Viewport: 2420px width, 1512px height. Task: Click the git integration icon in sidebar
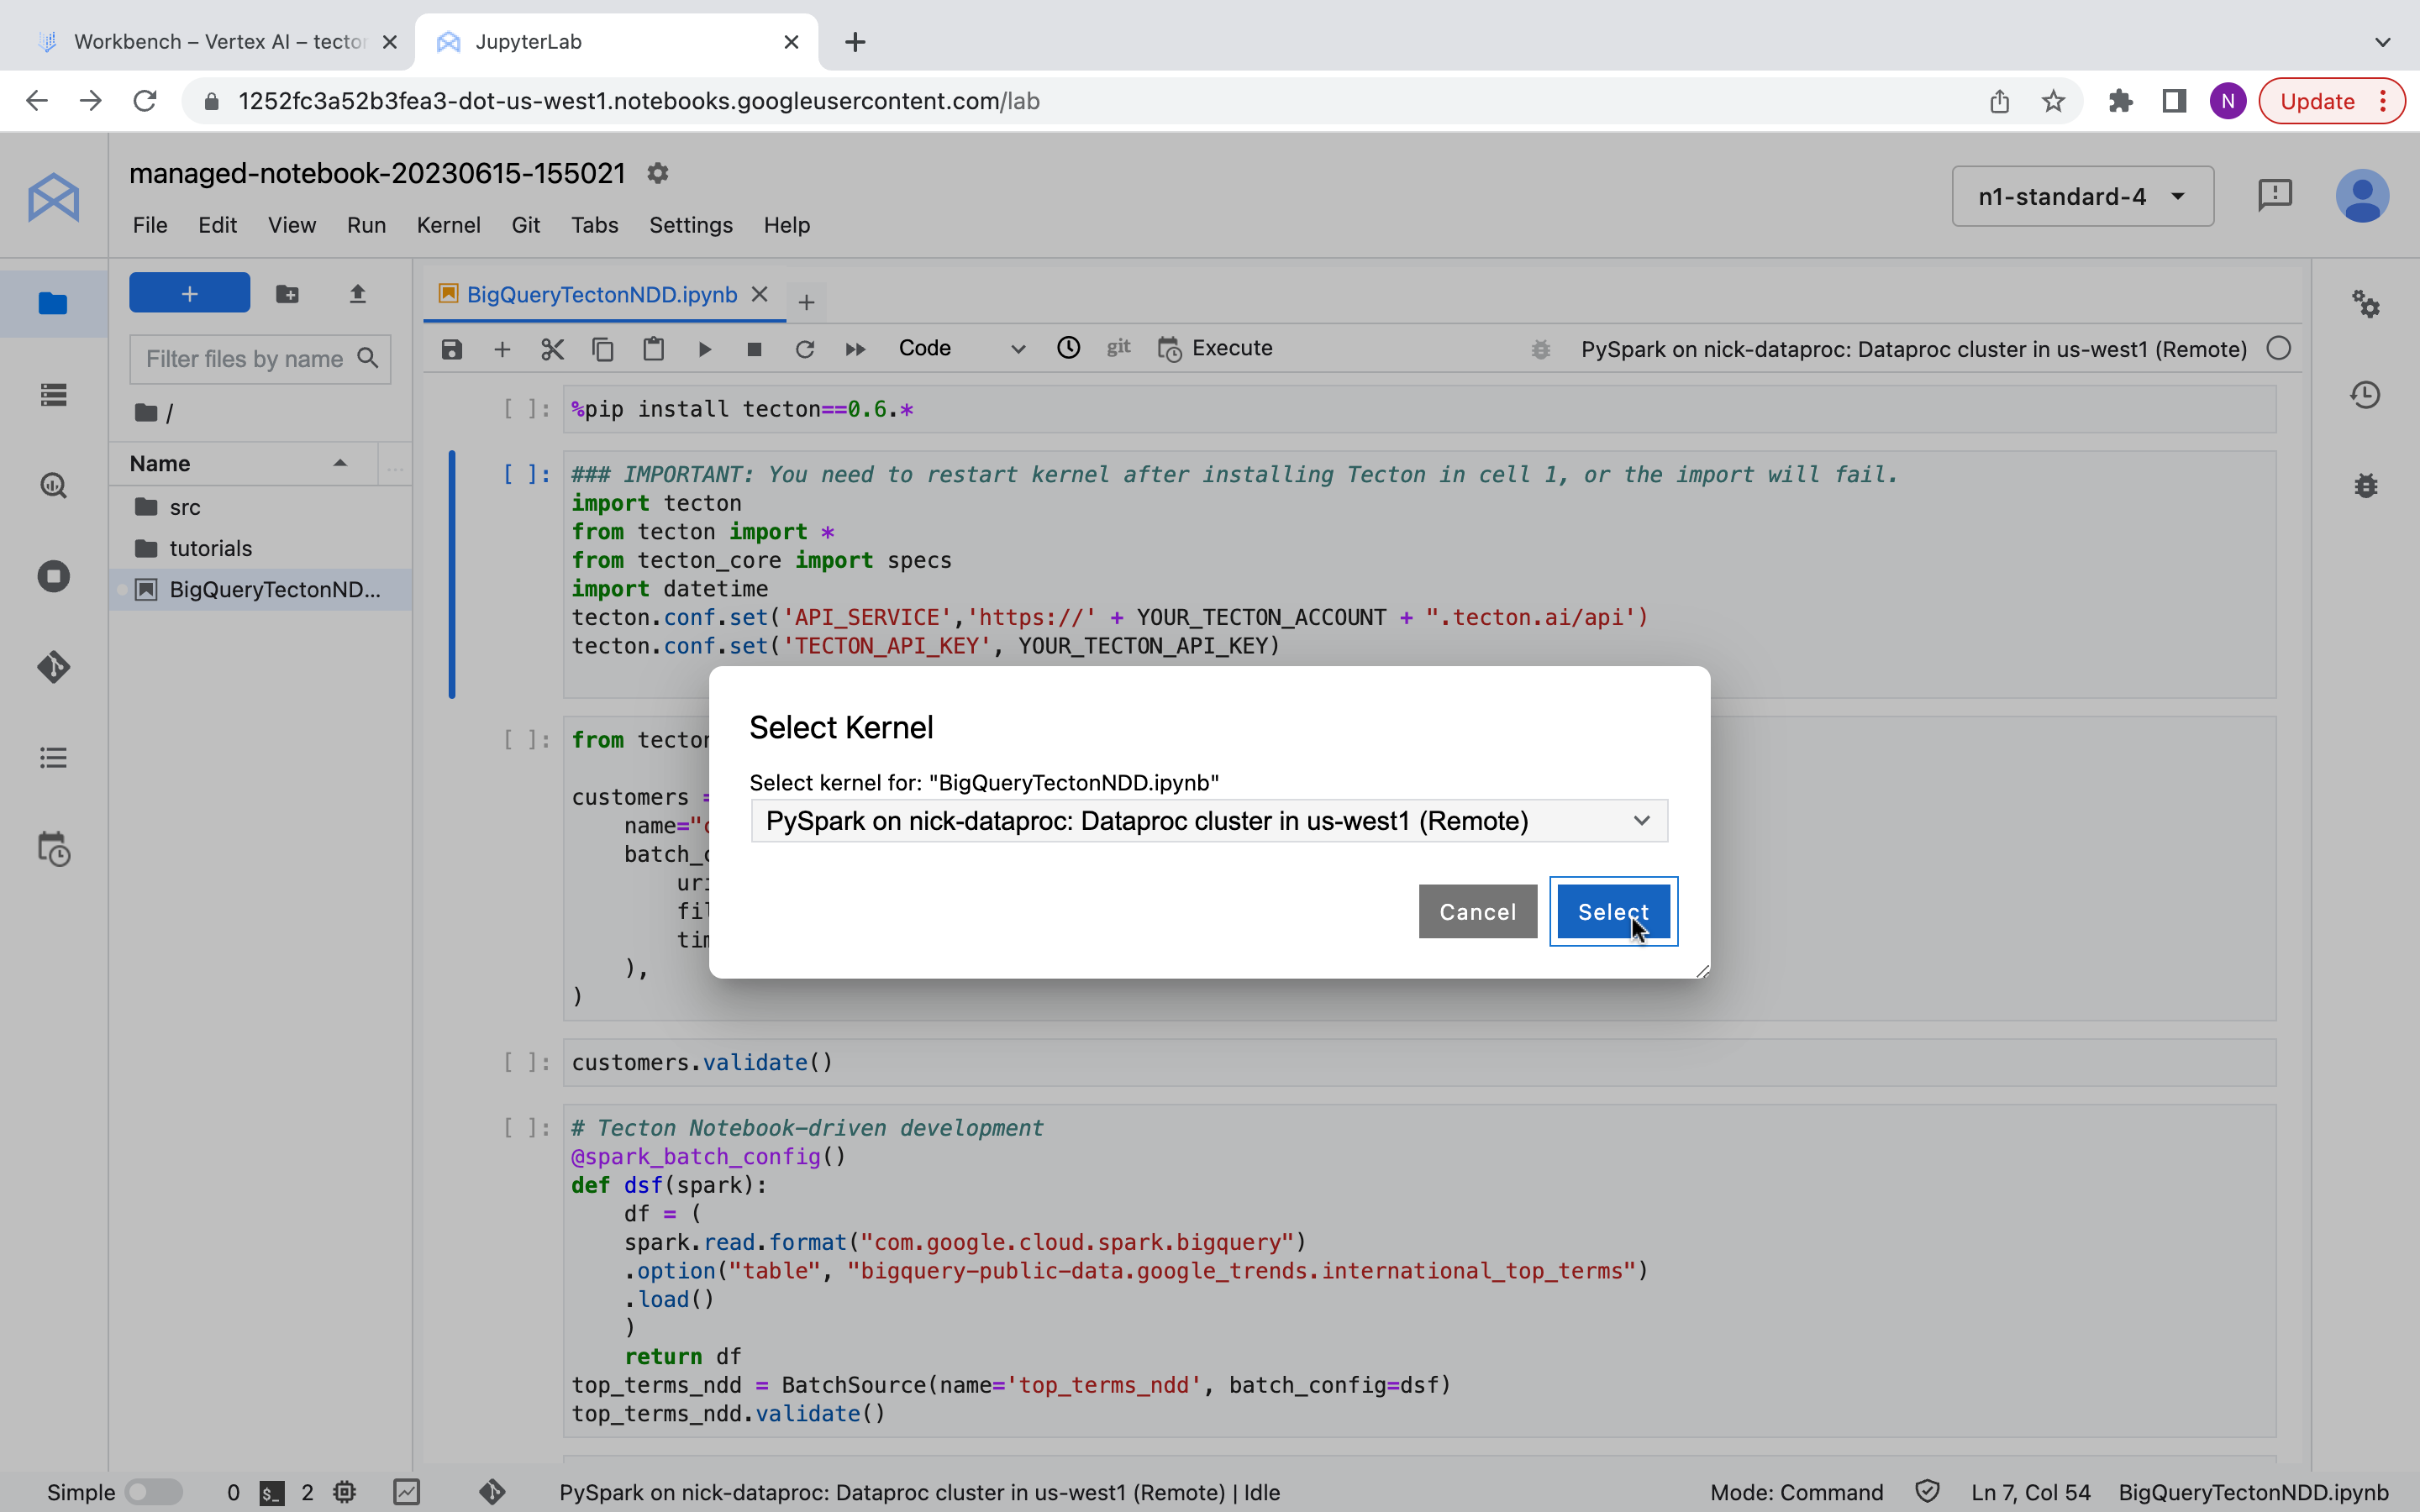[x=52, y=665]
